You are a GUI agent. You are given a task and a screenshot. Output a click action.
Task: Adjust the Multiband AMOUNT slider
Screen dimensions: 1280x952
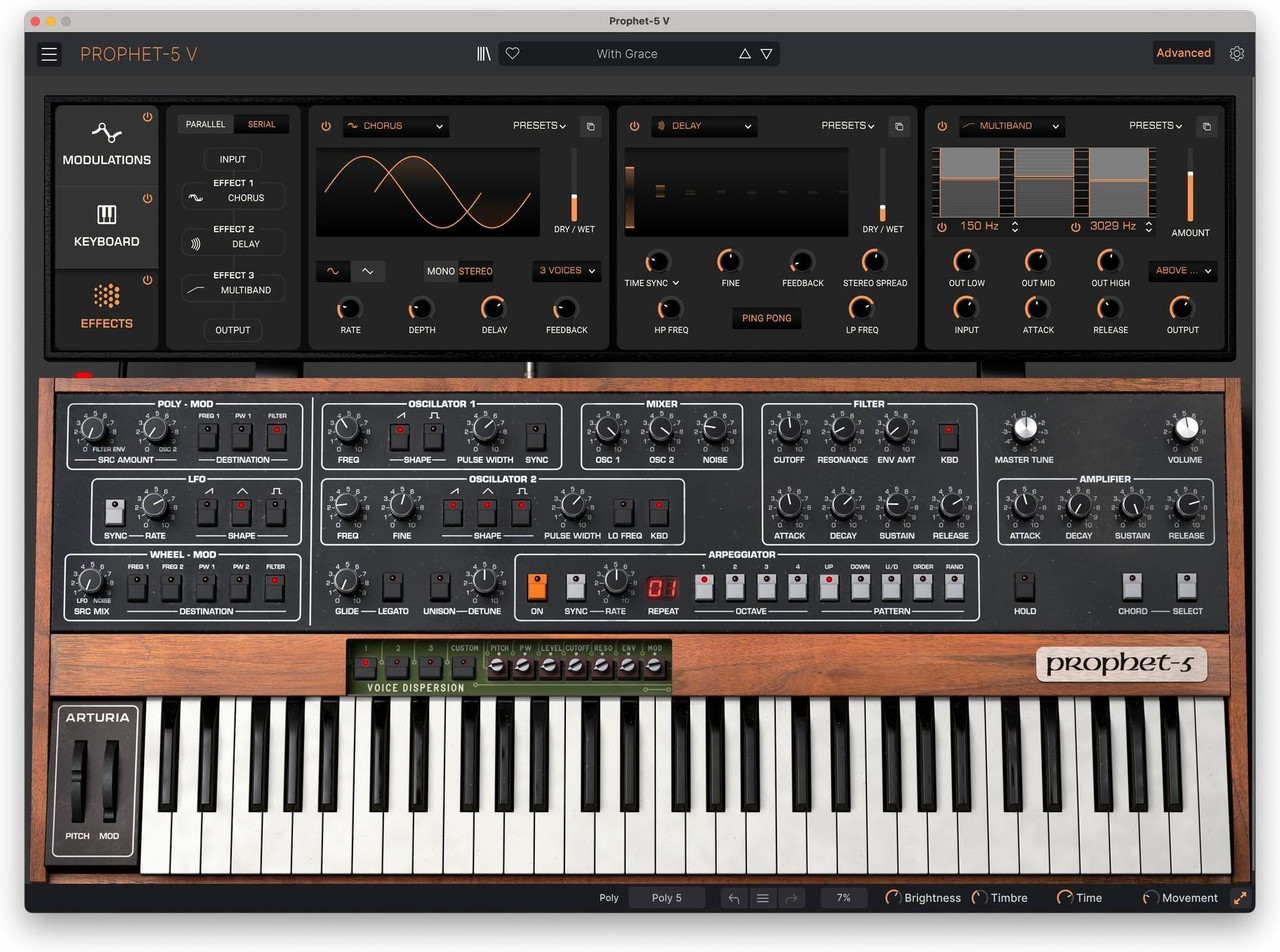pyautogui.click(x=1190, y=184)
